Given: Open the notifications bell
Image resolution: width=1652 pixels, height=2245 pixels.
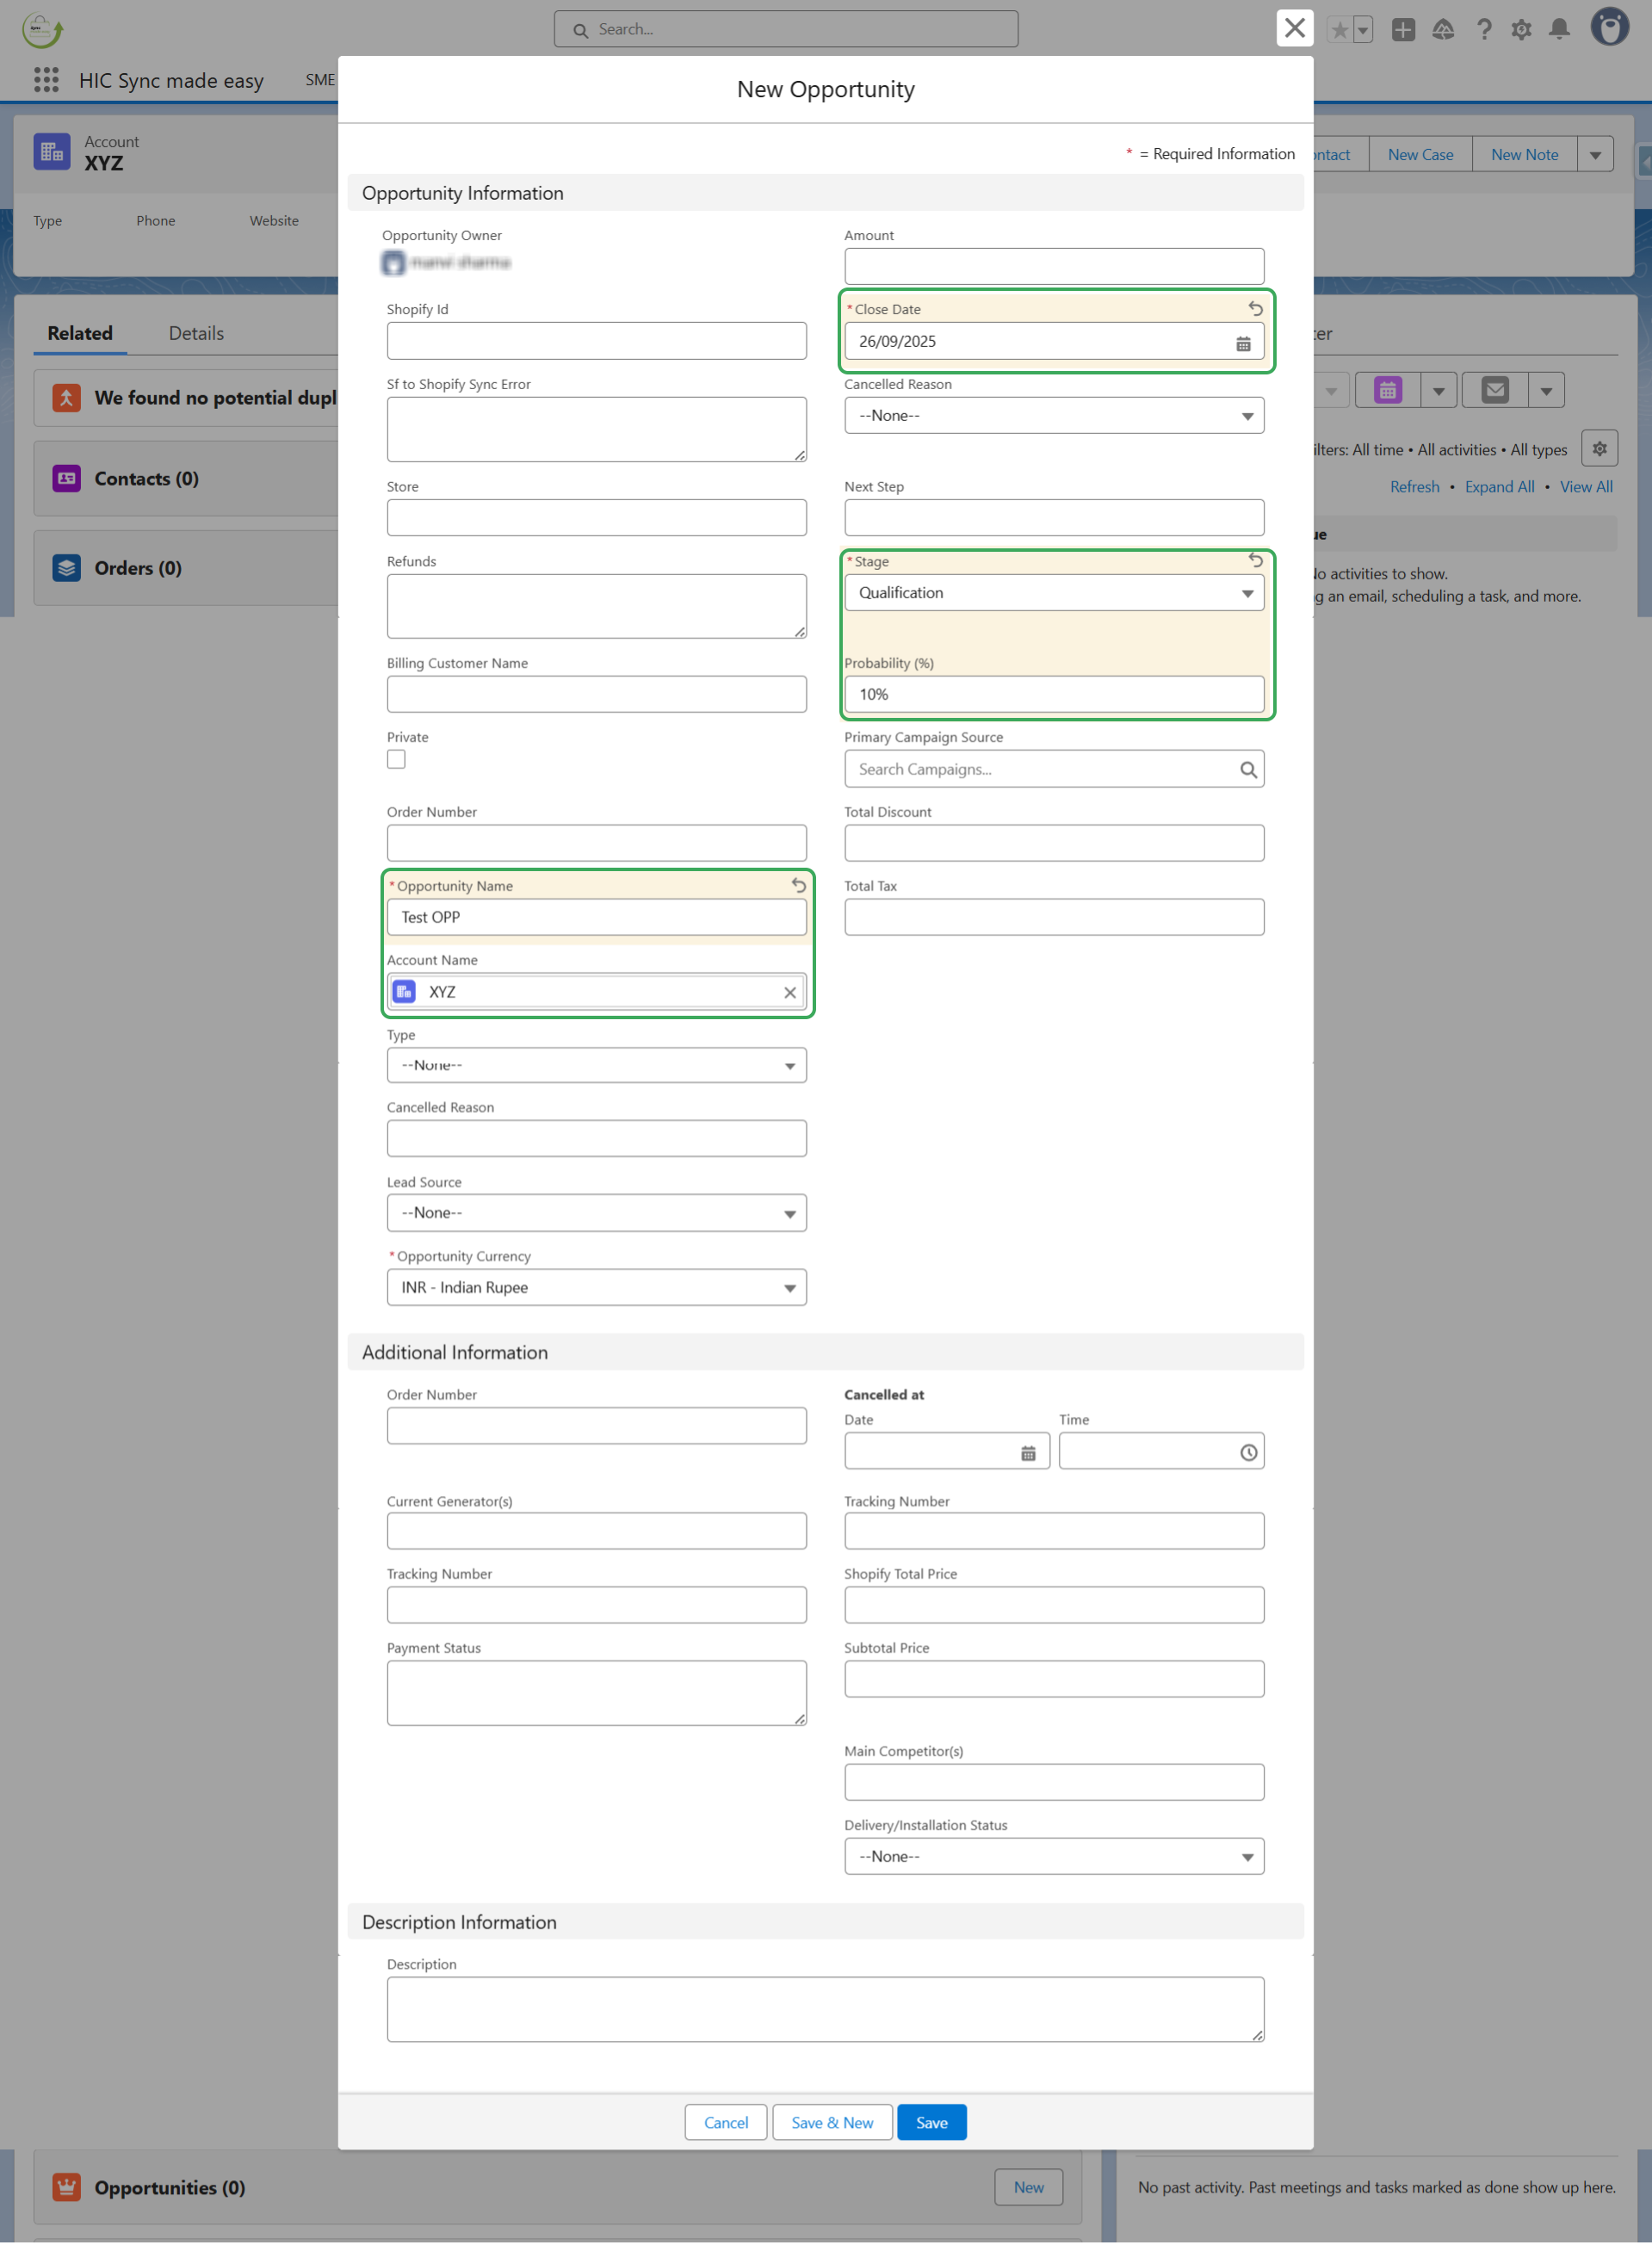Looking at the screenshot, I should [x=1559, y=30].
